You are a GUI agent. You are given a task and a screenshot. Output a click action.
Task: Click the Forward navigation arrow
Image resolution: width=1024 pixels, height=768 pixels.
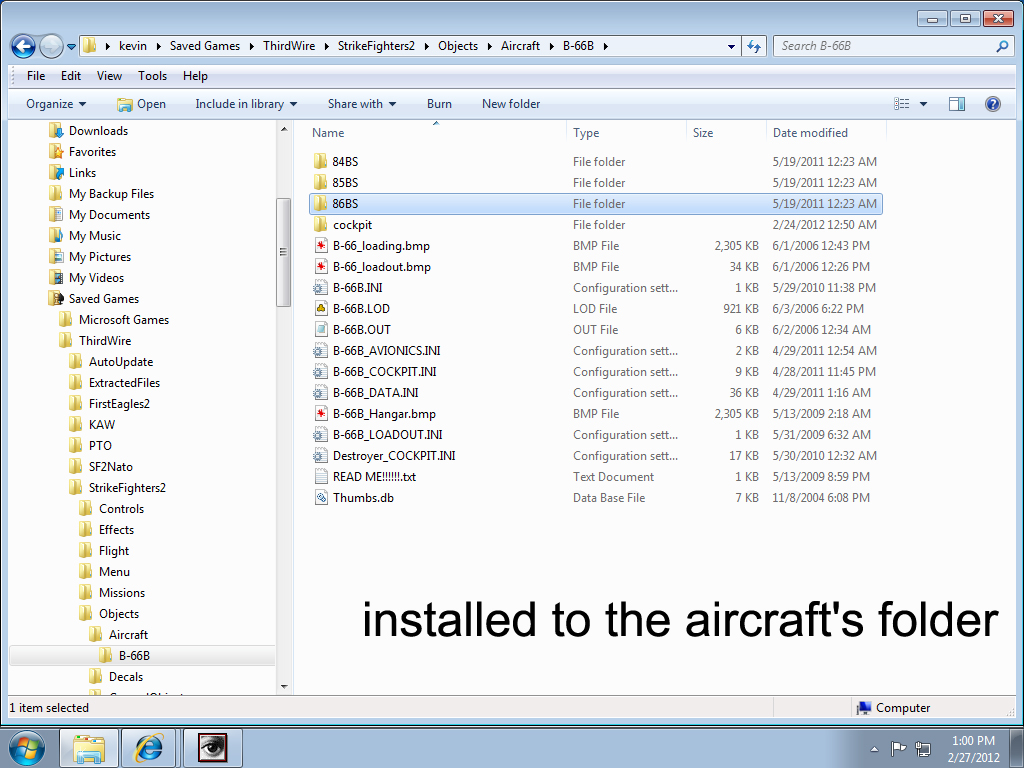pos(51,46)
